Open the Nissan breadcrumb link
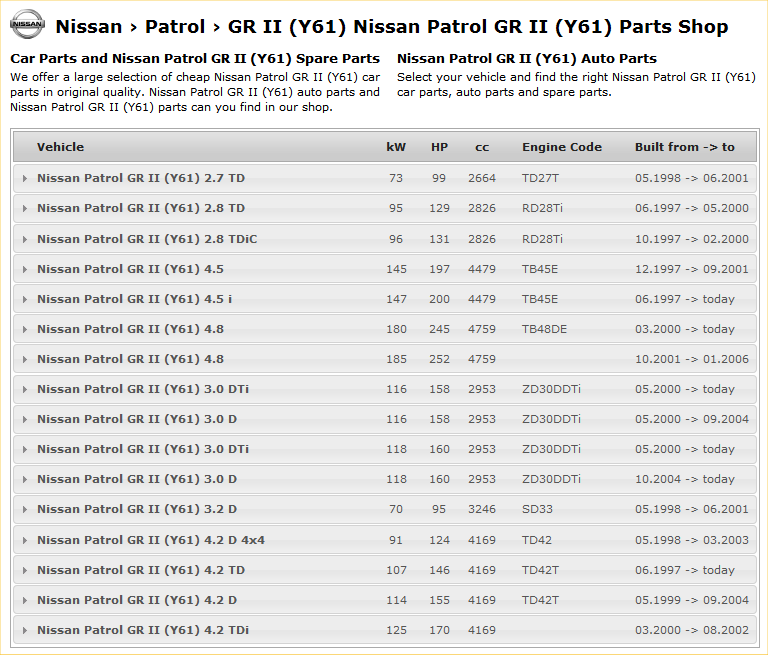This screenshot has height=655, width=768. (89, 26)
